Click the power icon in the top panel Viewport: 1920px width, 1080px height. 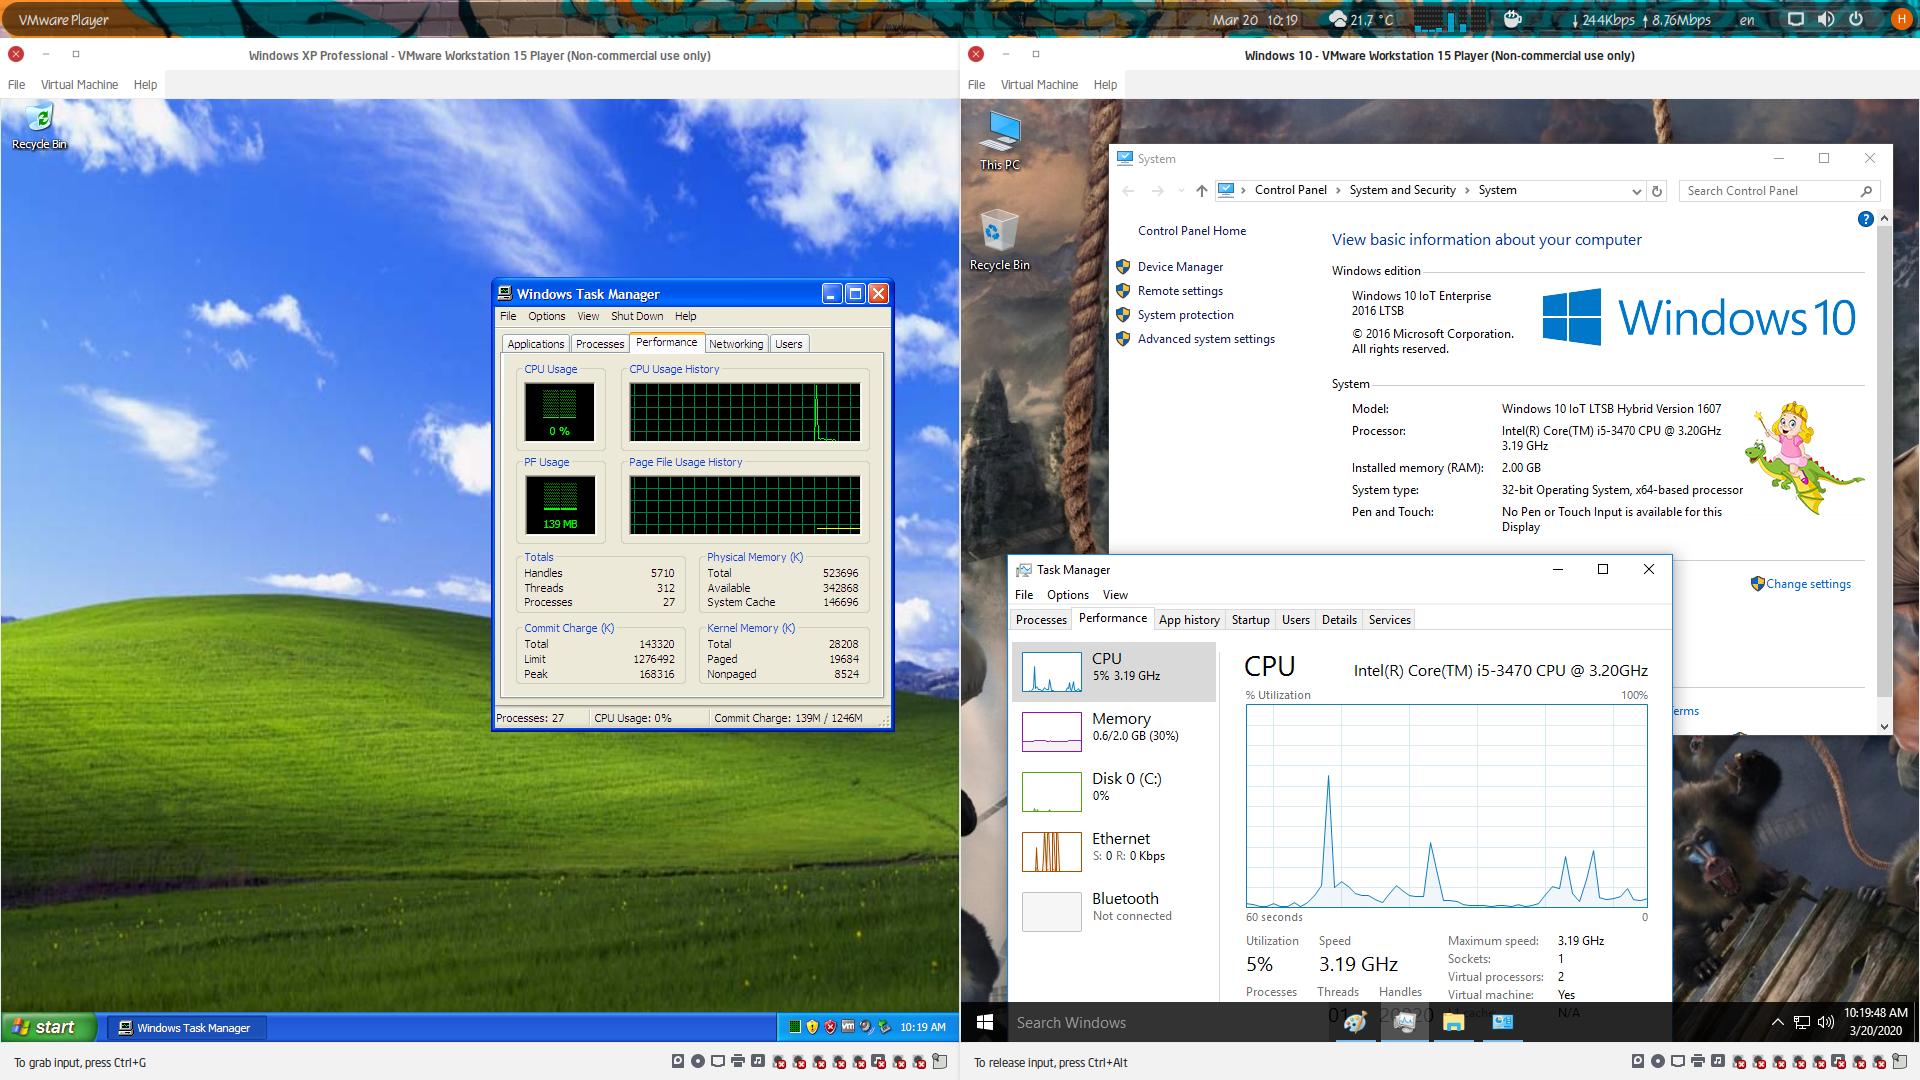coord(1857,19)
